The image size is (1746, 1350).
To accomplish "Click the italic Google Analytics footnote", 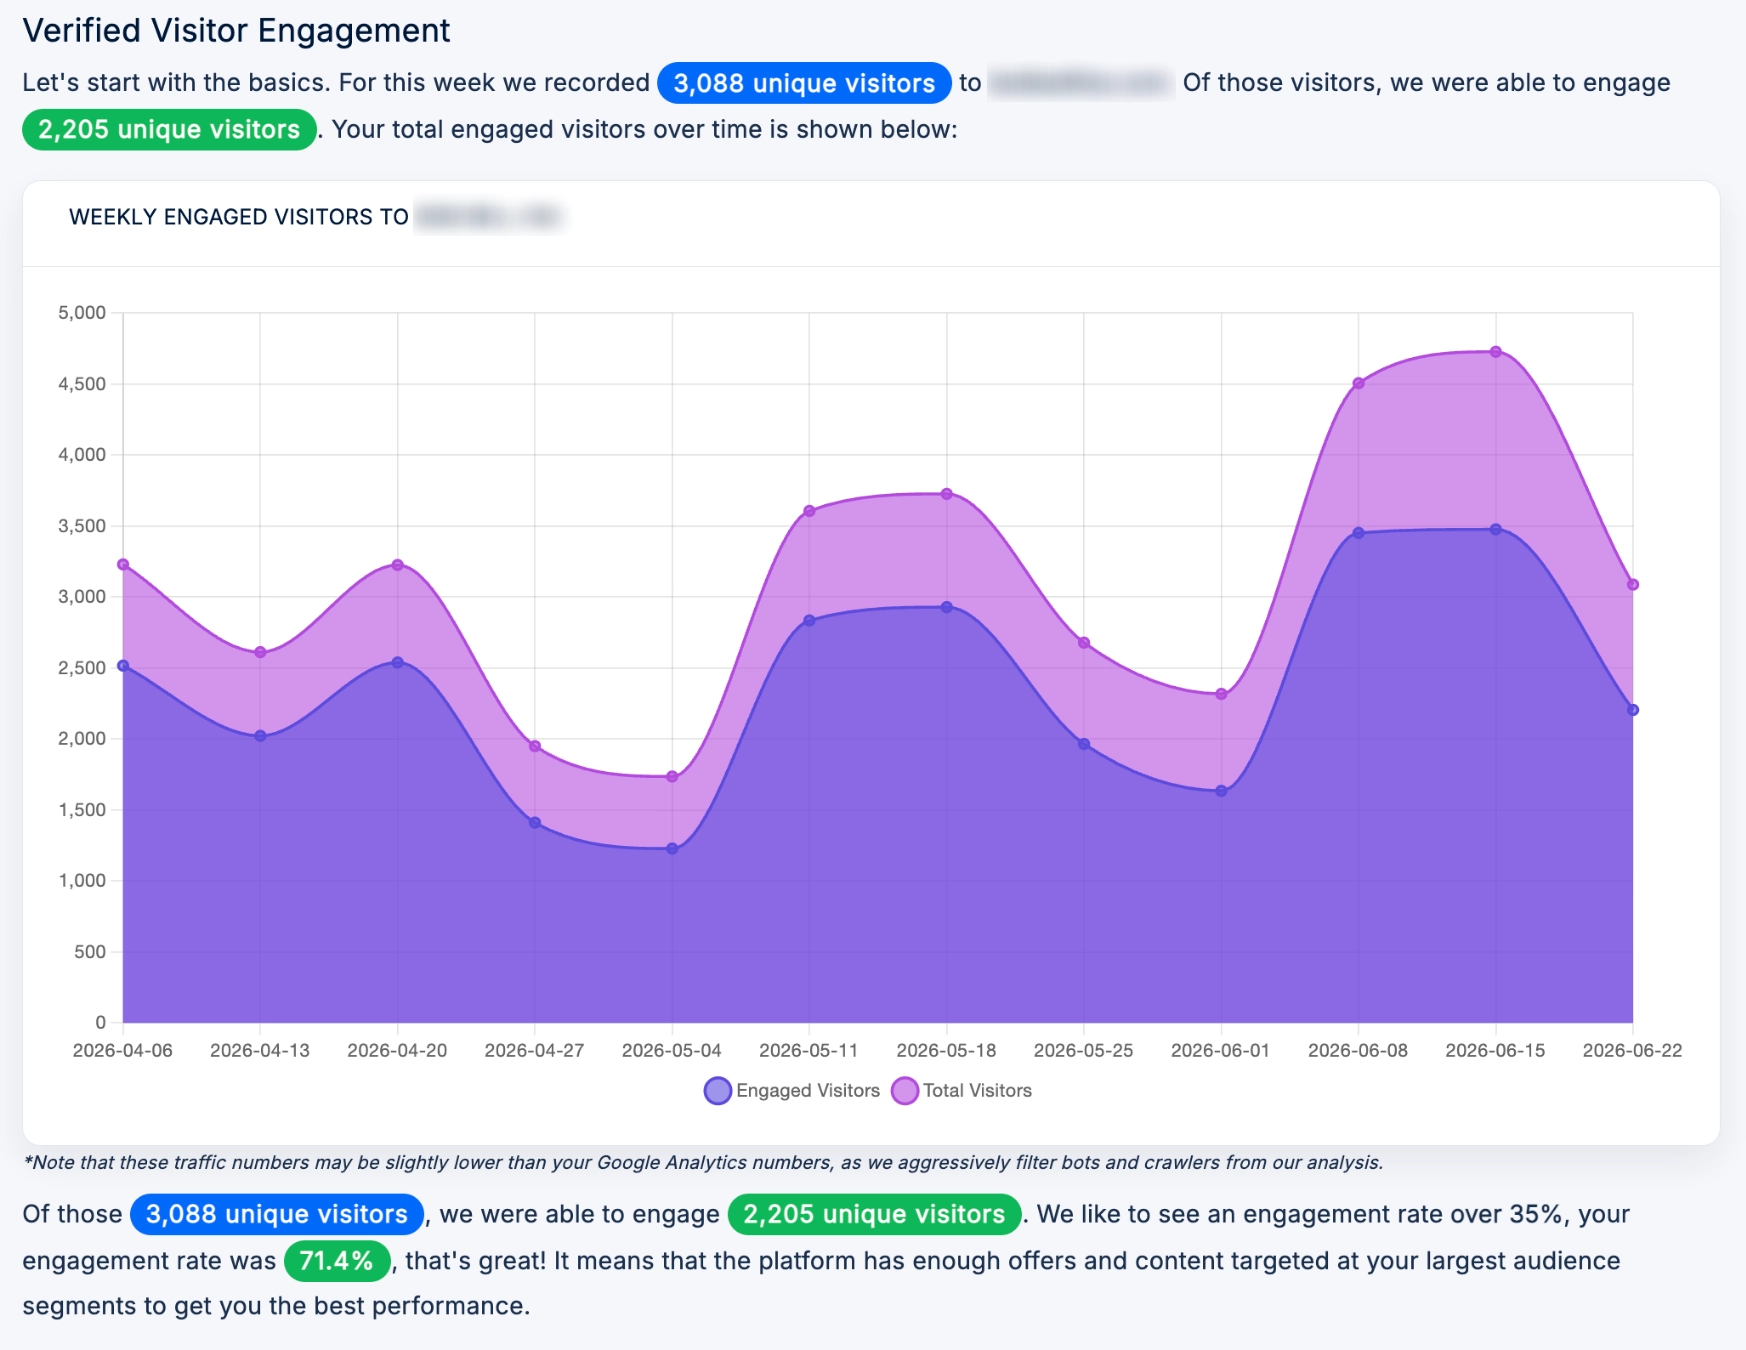I will (703, 1162).
